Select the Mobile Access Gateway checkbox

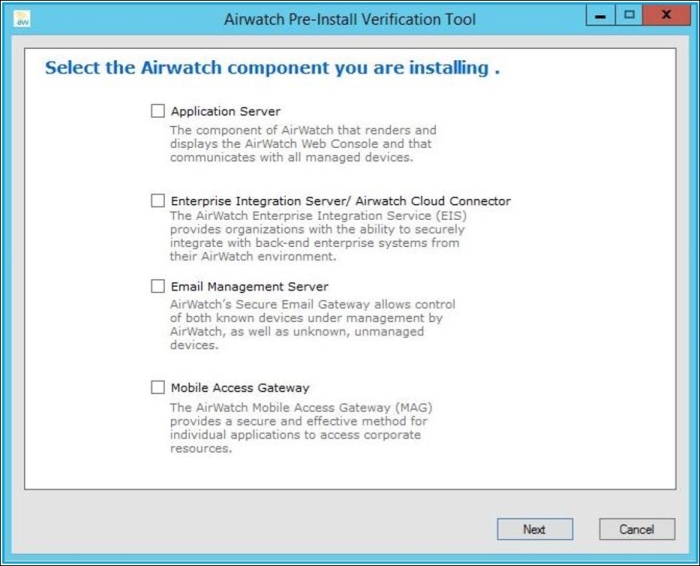point(158,387)
